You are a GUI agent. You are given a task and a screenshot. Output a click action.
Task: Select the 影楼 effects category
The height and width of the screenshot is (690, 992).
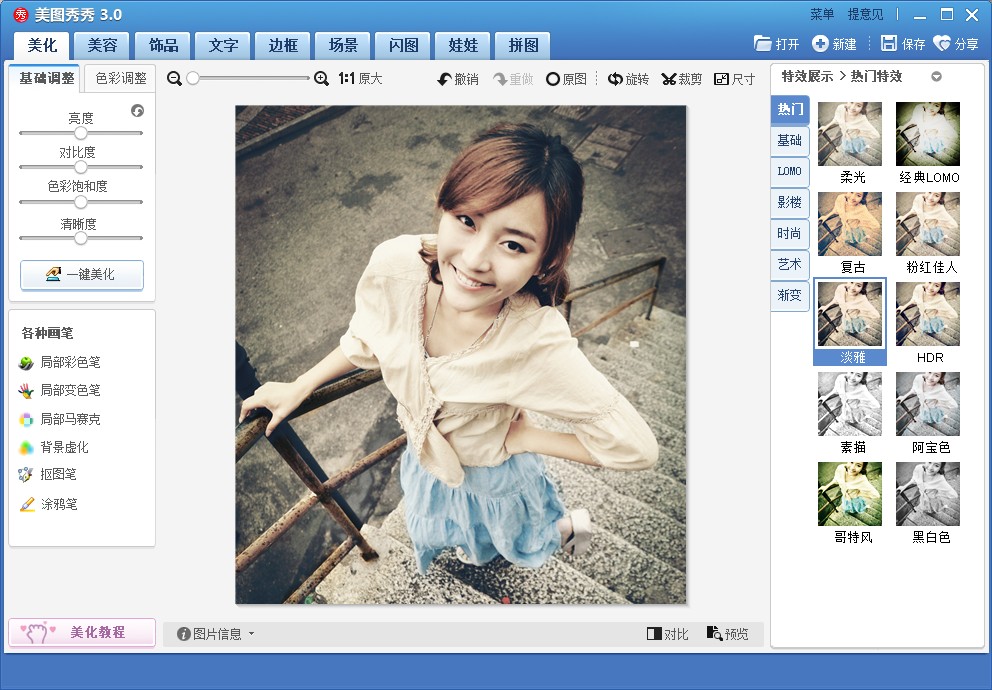tap(790, 202)
